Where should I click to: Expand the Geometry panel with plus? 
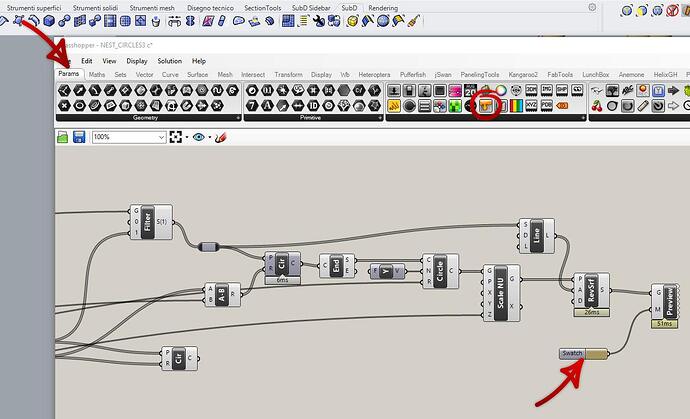point(238,118)
